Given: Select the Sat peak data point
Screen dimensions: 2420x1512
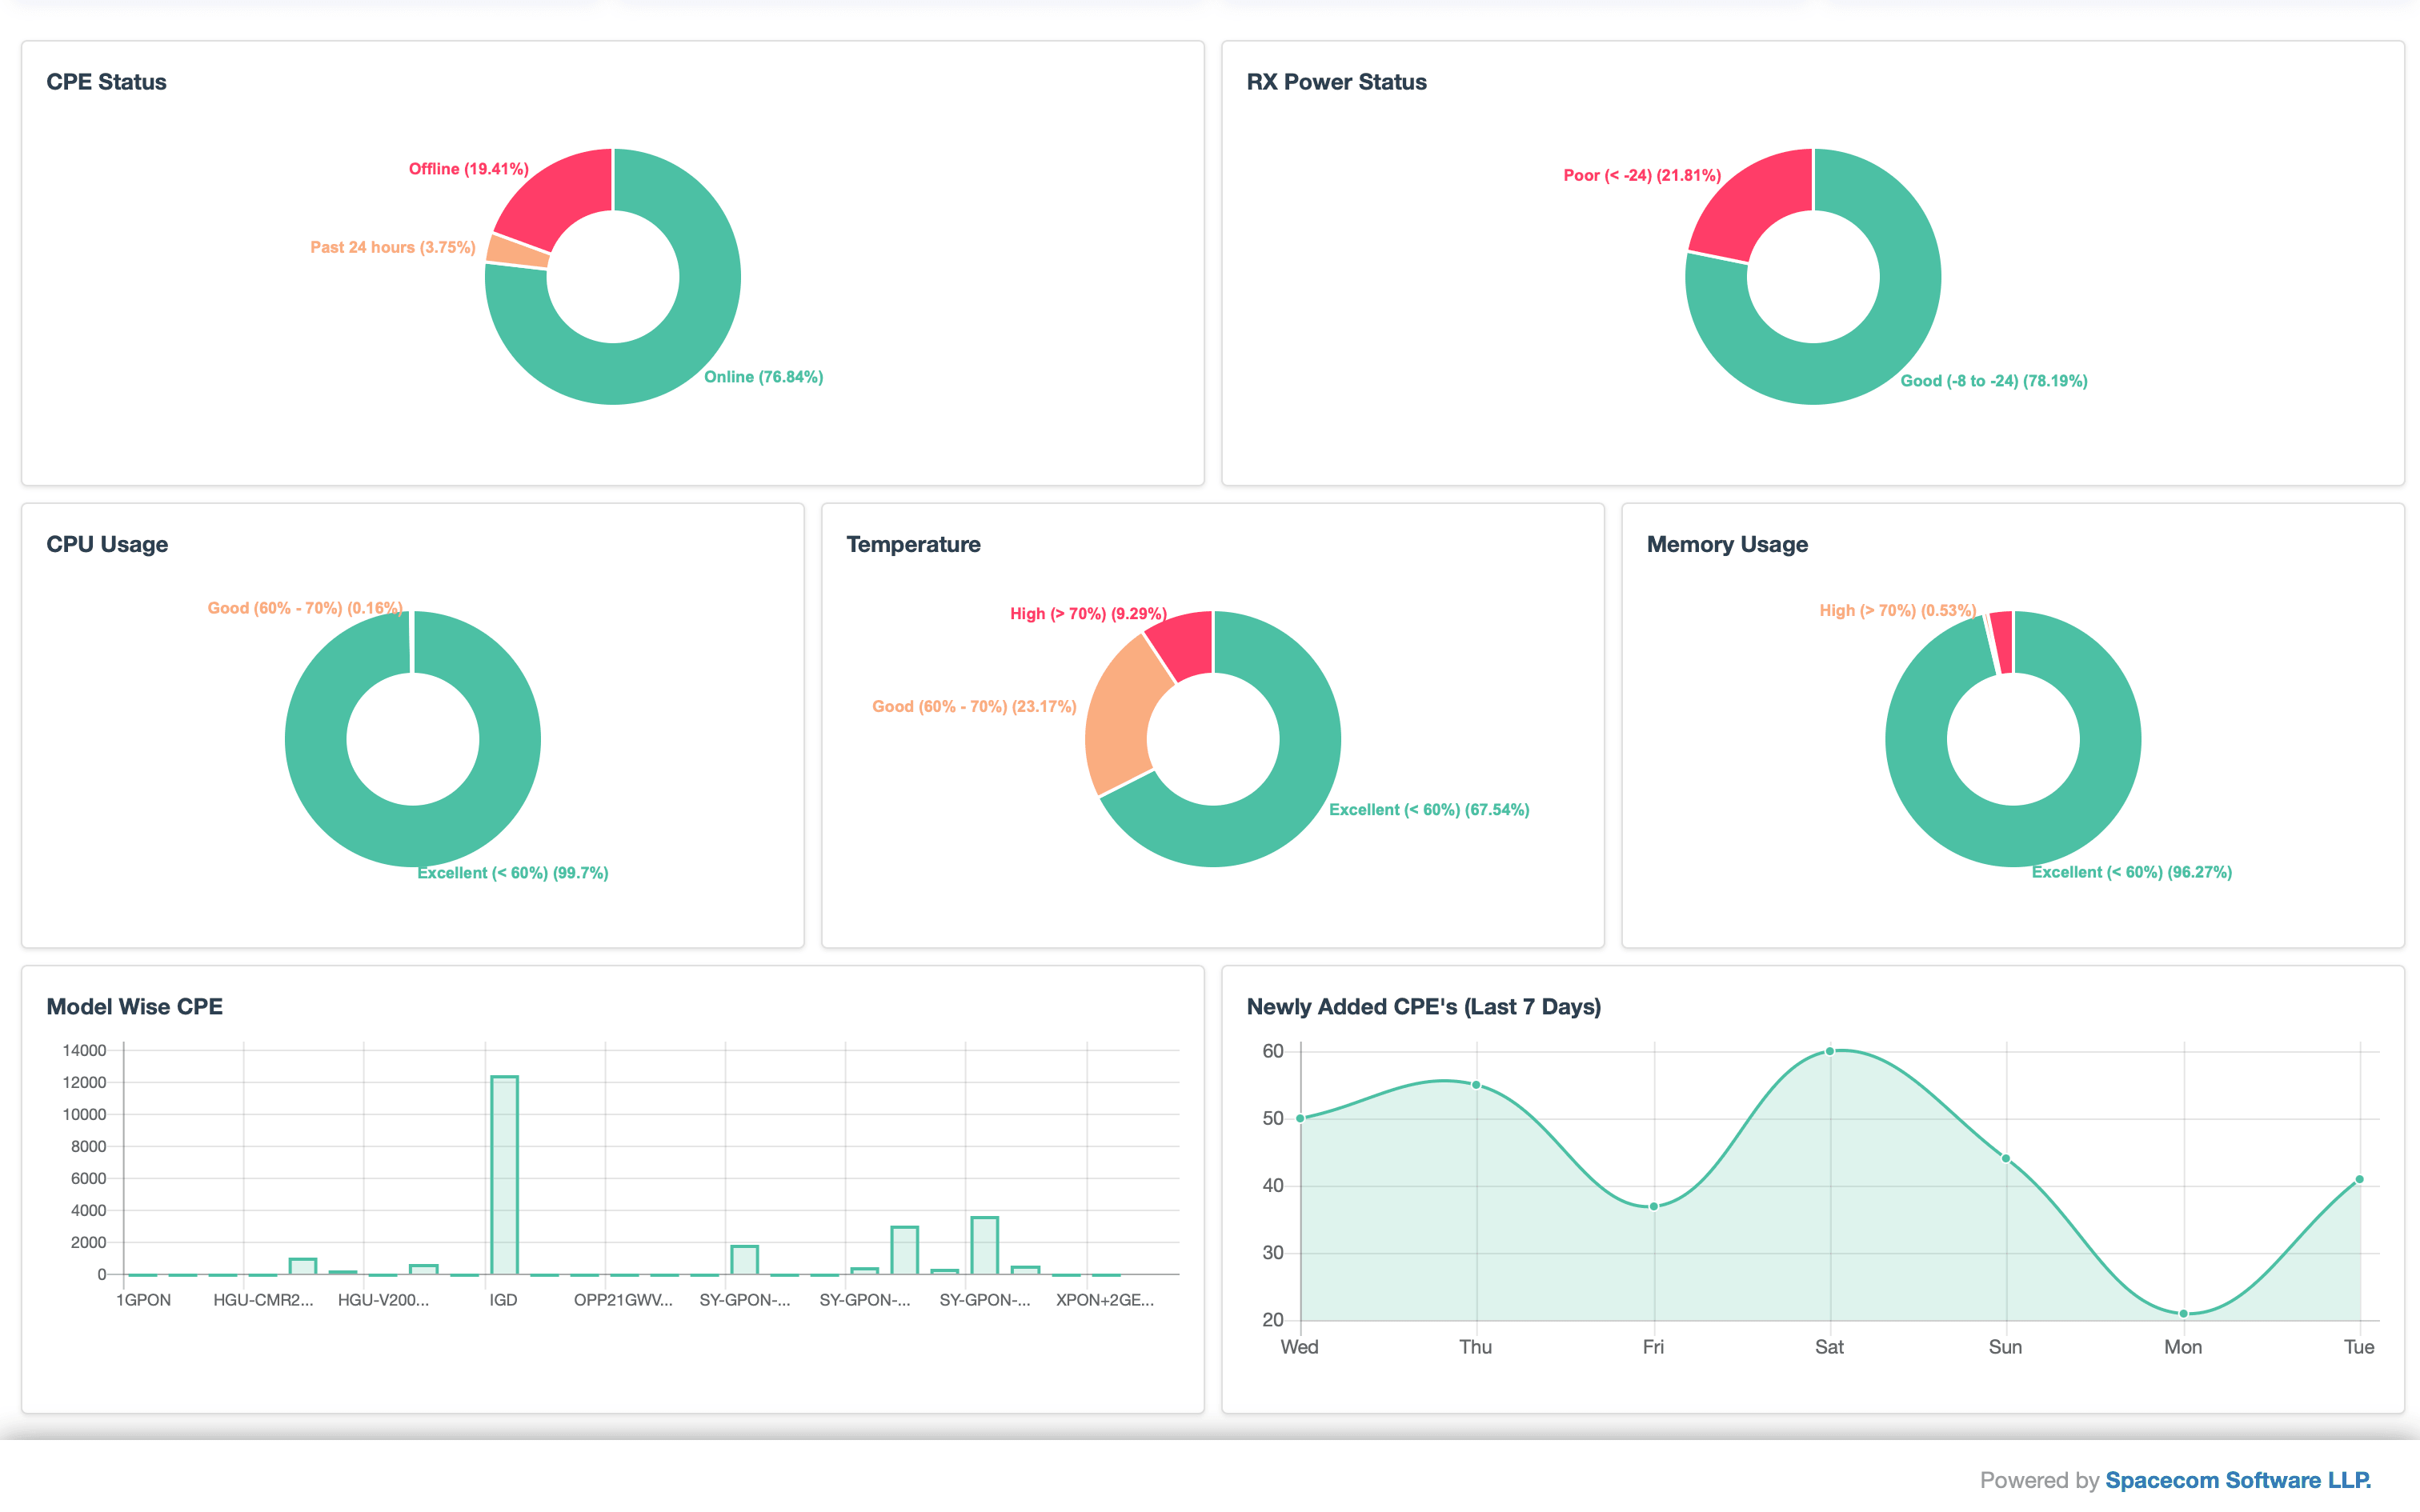Looking at the screenshot, I should (1830, 1051).
